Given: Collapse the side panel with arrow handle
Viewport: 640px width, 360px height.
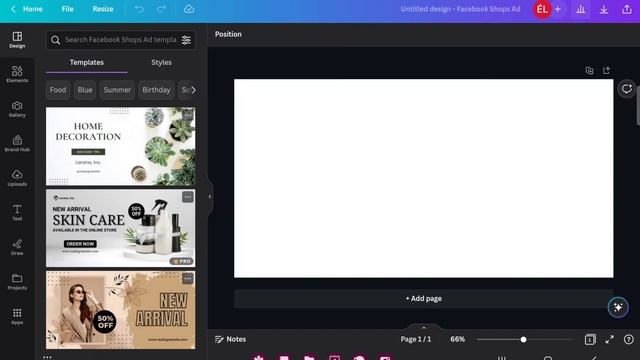Looking at the screenshot, I should 210,197.
